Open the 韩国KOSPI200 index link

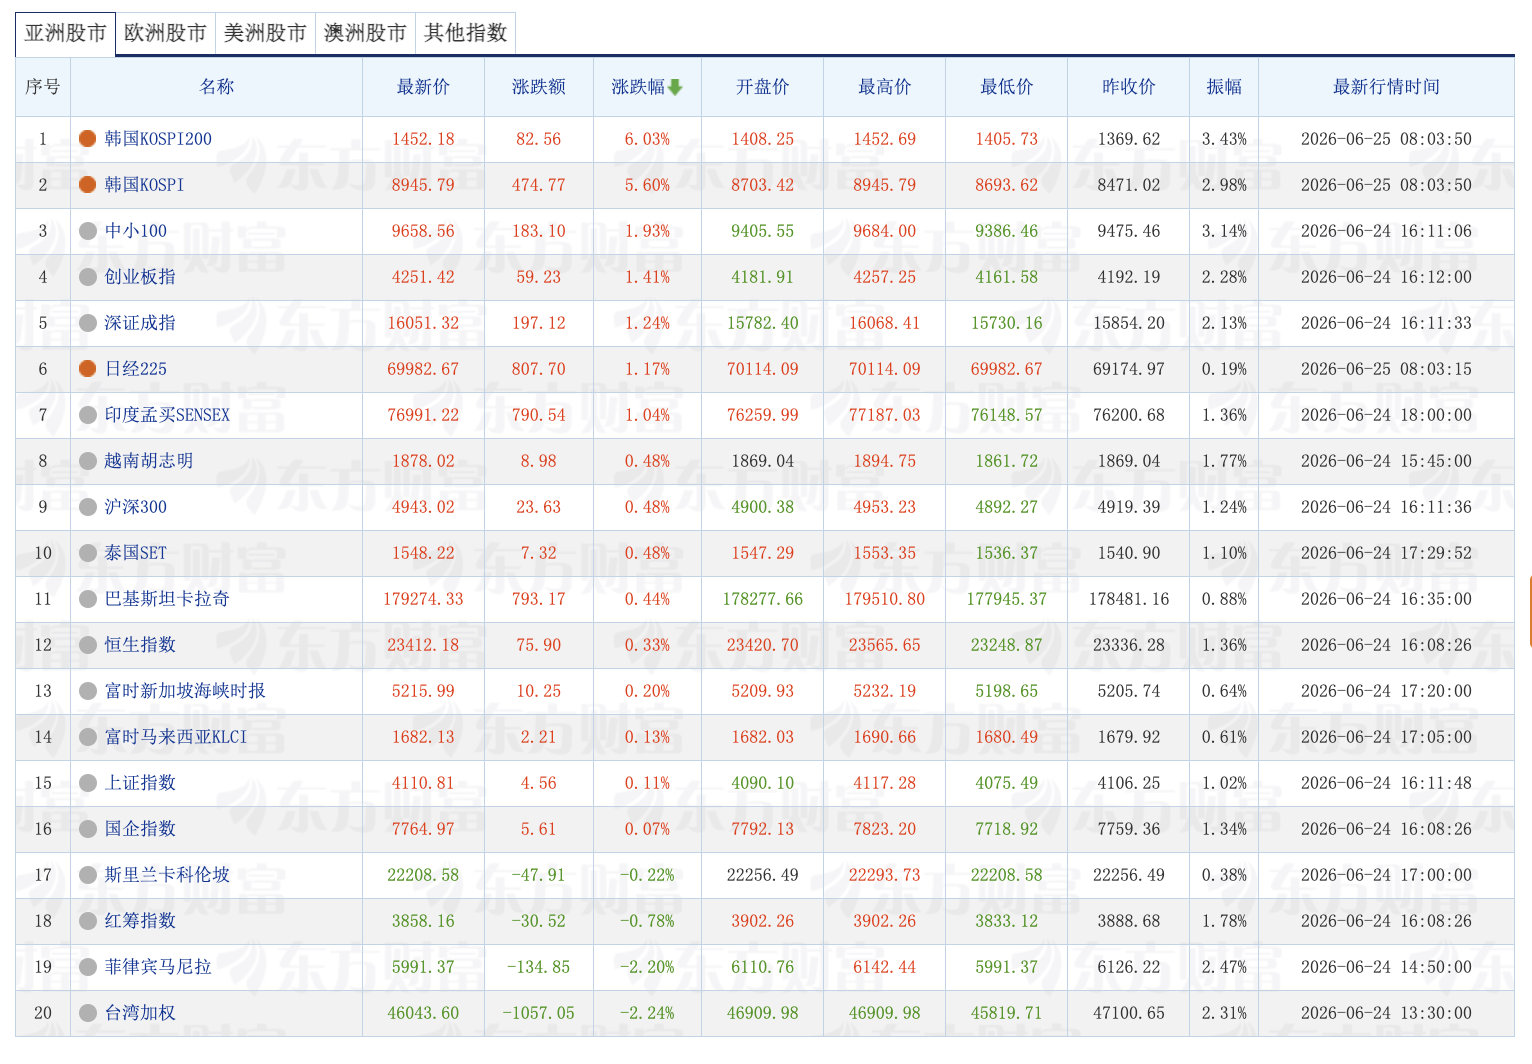158,139
